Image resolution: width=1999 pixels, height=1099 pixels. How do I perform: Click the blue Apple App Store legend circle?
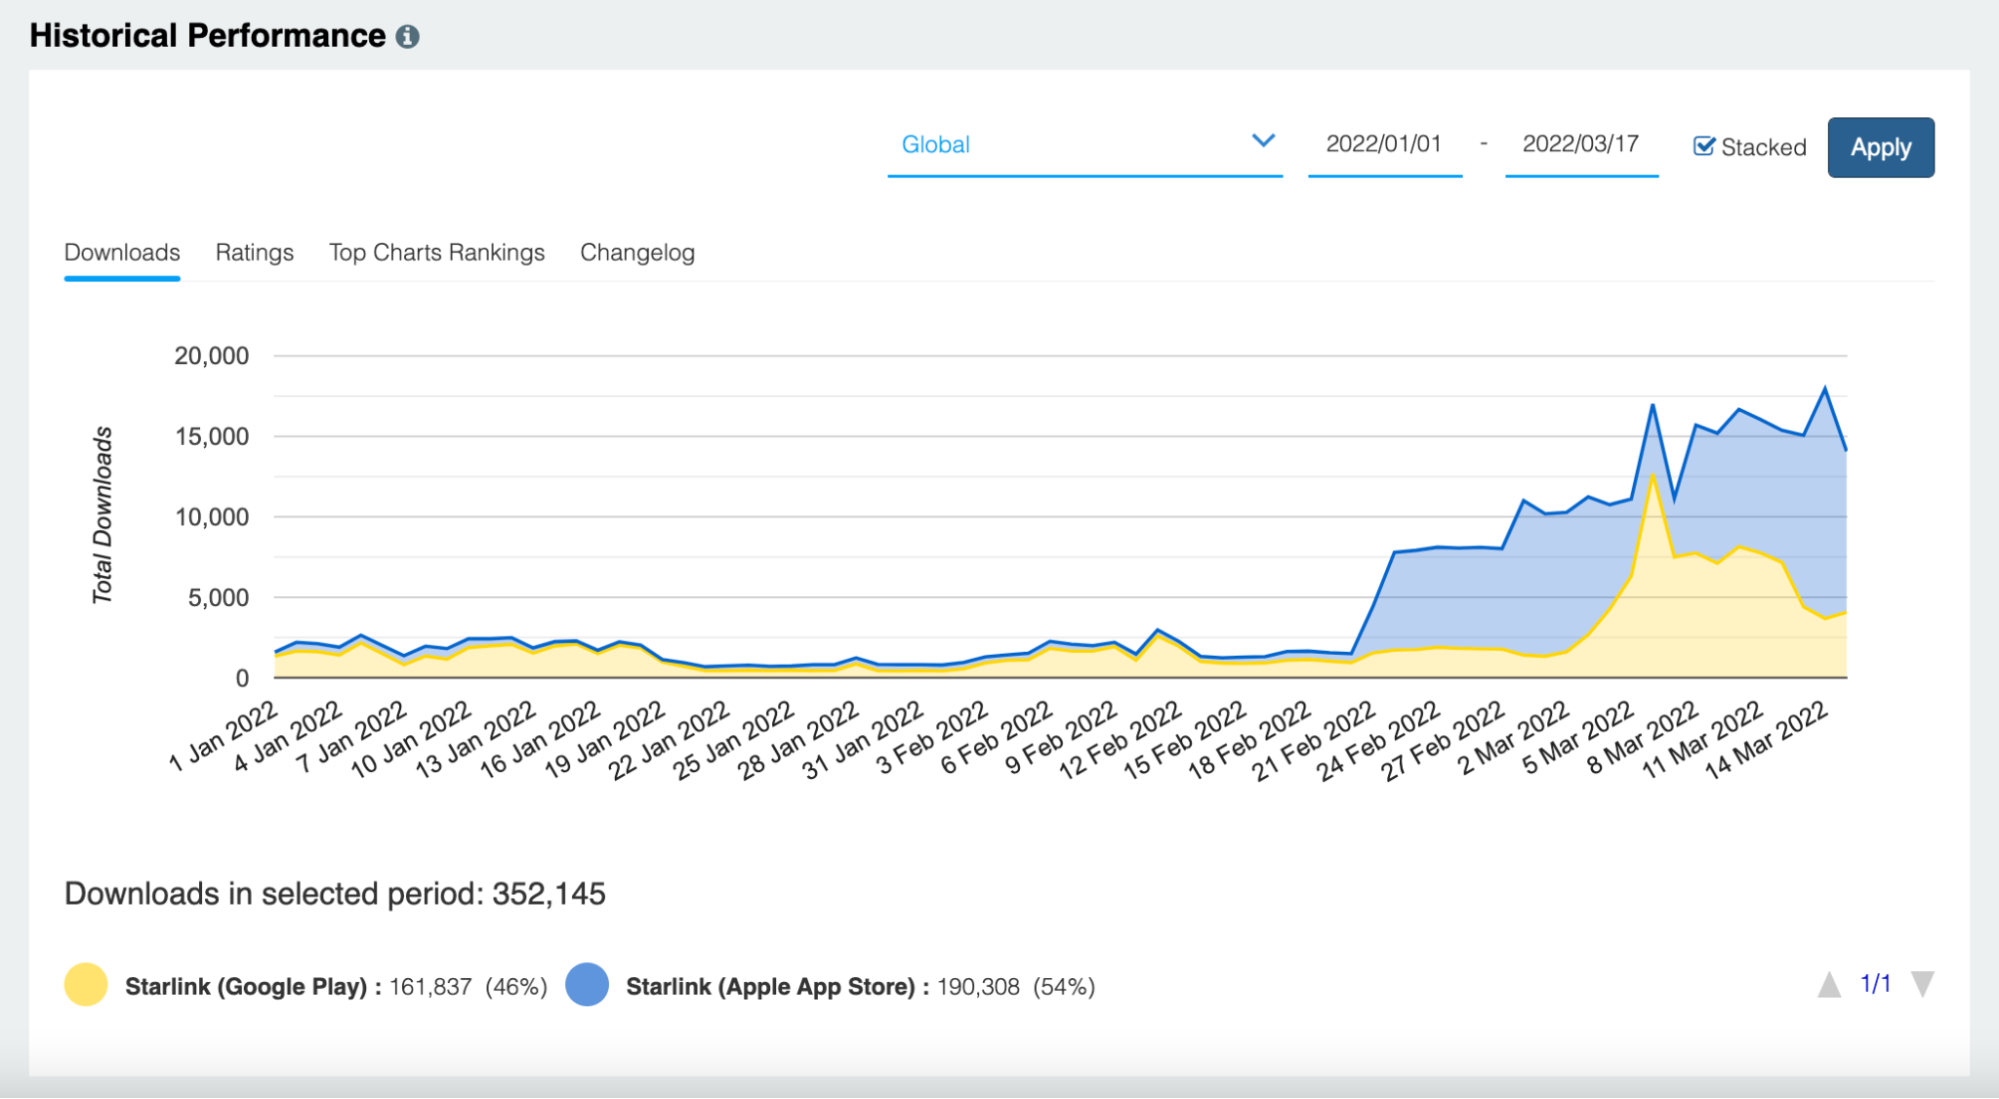pyautogui.click(x=587, y=985)
